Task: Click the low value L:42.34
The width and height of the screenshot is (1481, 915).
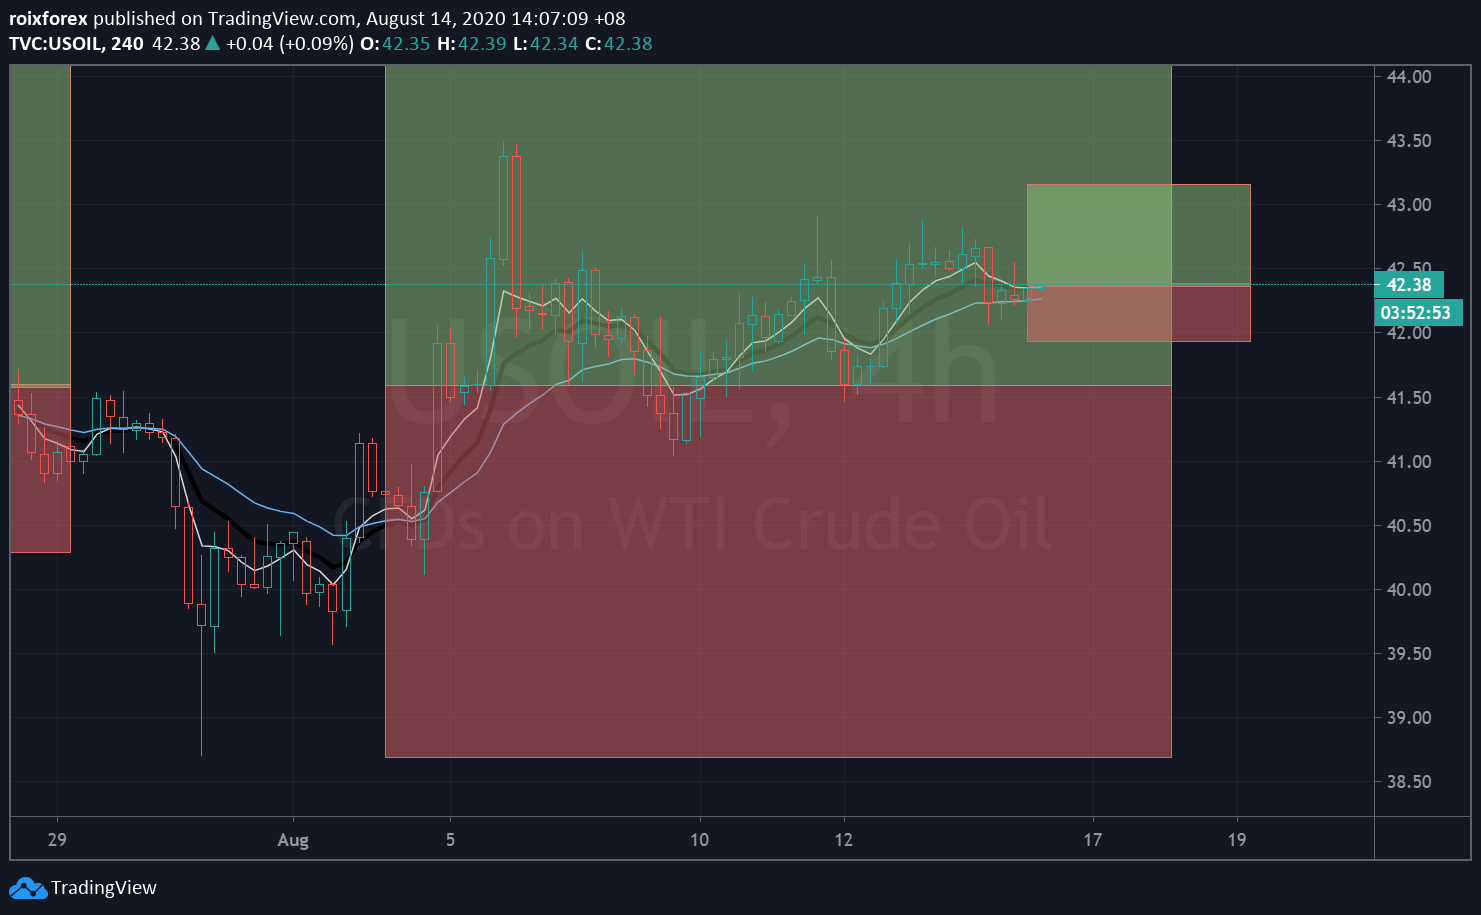Action: (x=546, y=44)
